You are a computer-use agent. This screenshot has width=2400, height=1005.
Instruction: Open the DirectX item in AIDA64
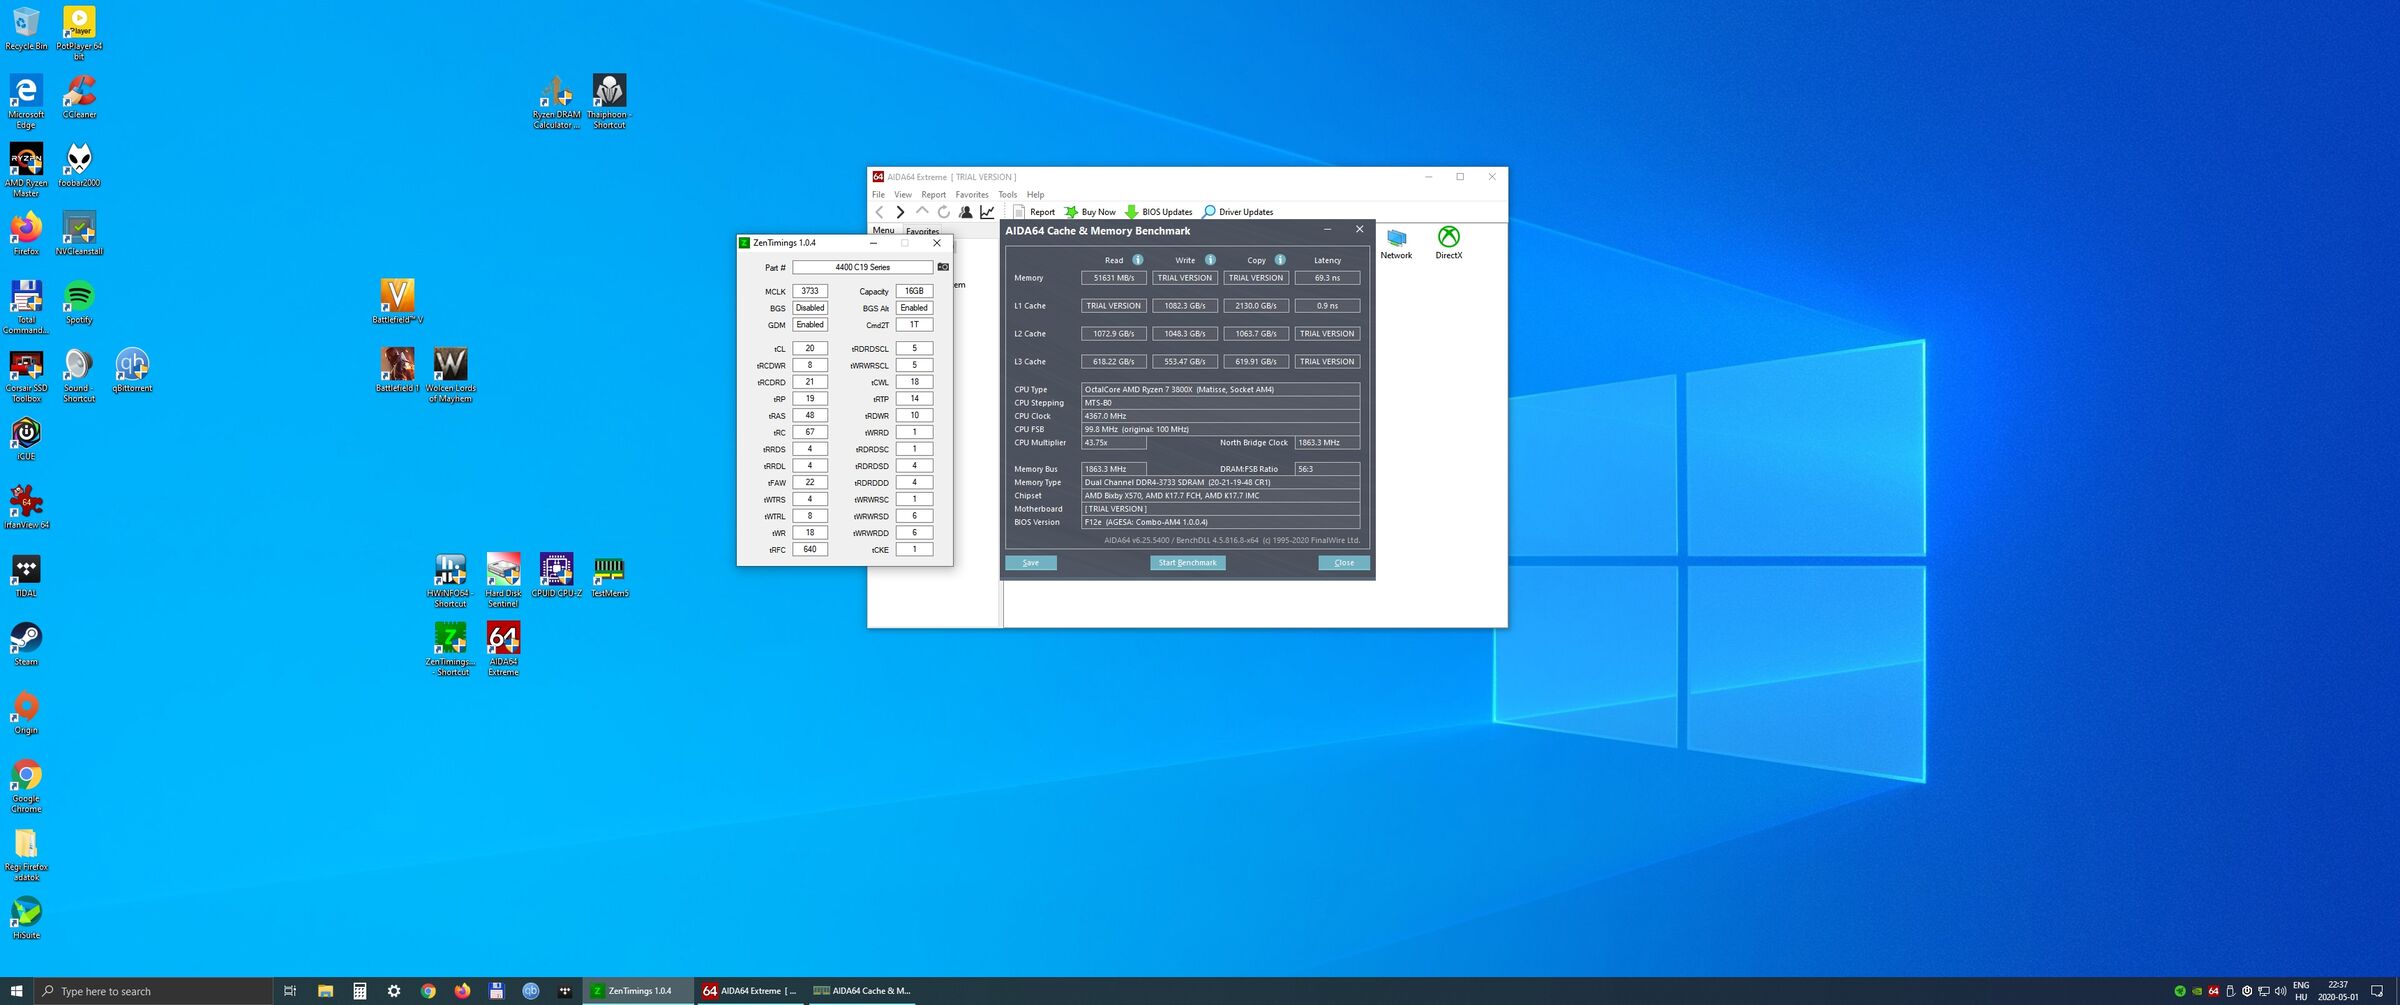click(x=1448, y=243)
